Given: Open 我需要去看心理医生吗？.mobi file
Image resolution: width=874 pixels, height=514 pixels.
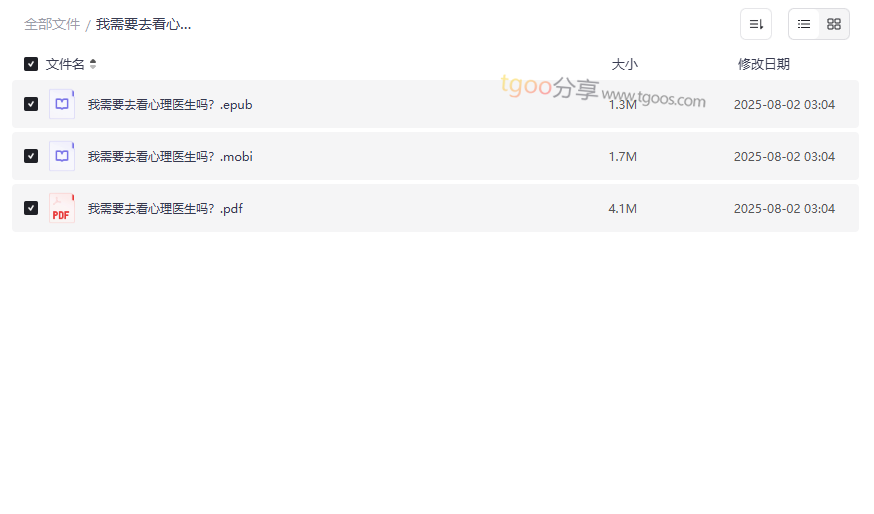Looking at the screenshot, I should coord(170,157).
